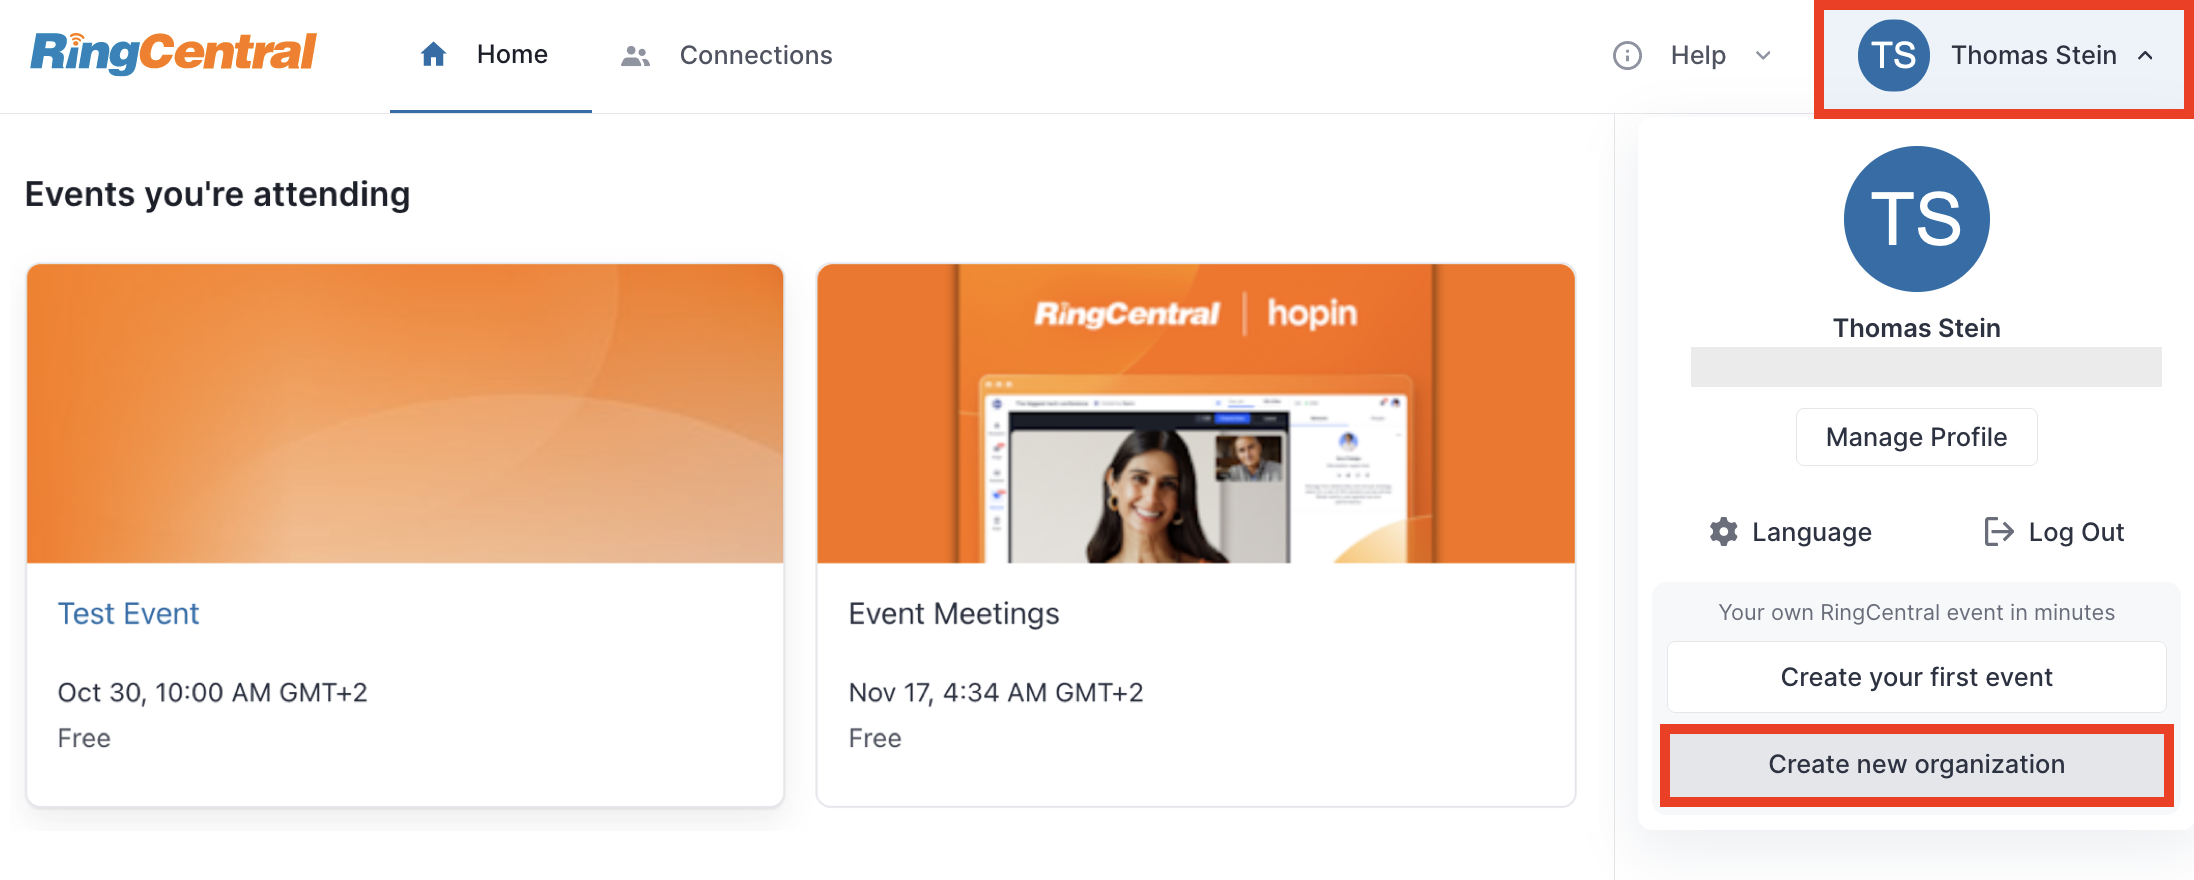Click the Help info circle icon
Image resolution: width=2194 pixels, height=880 pixels.
coord(1627,55)
